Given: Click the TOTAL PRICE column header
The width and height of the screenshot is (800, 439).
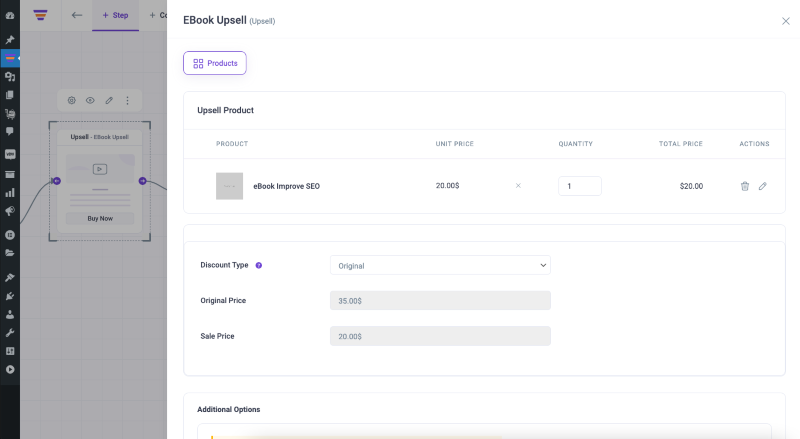Looking at the screenshot, I should click(x=681, y=144).
